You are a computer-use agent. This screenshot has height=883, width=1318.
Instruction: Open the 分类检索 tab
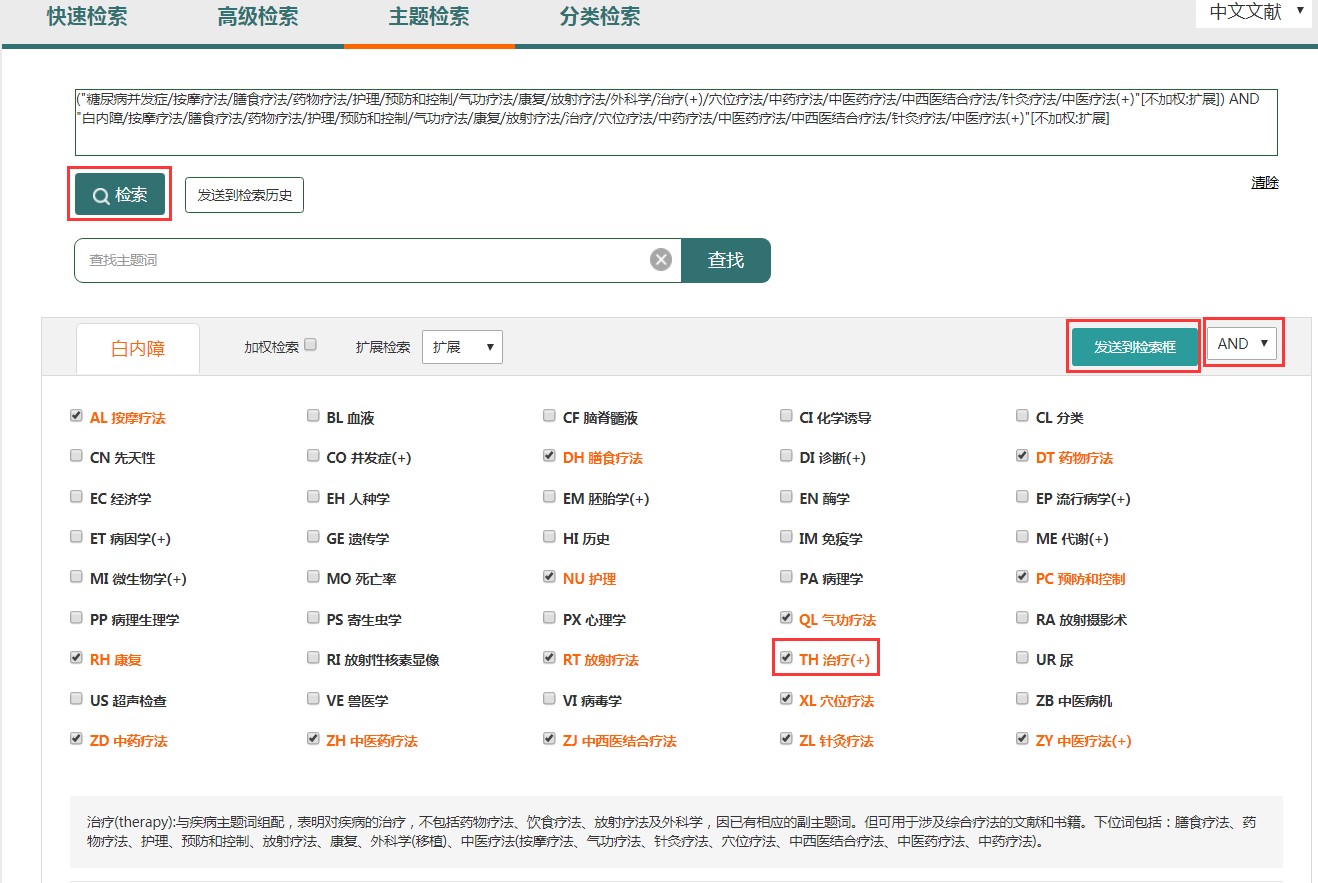(x=600, y=17)
